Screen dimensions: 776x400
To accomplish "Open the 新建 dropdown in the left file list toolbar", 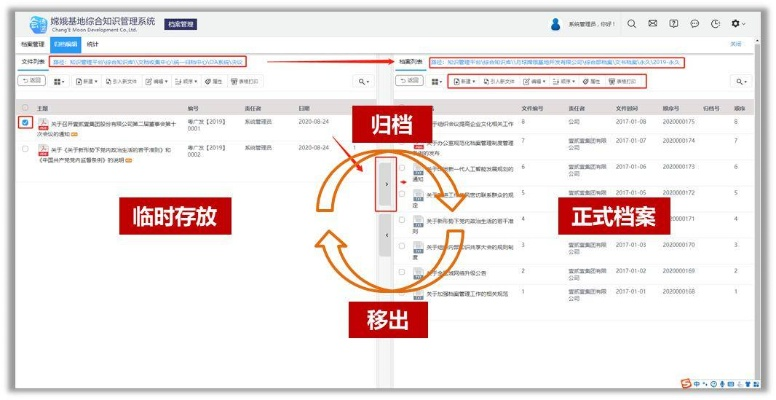I will point(87,82).
